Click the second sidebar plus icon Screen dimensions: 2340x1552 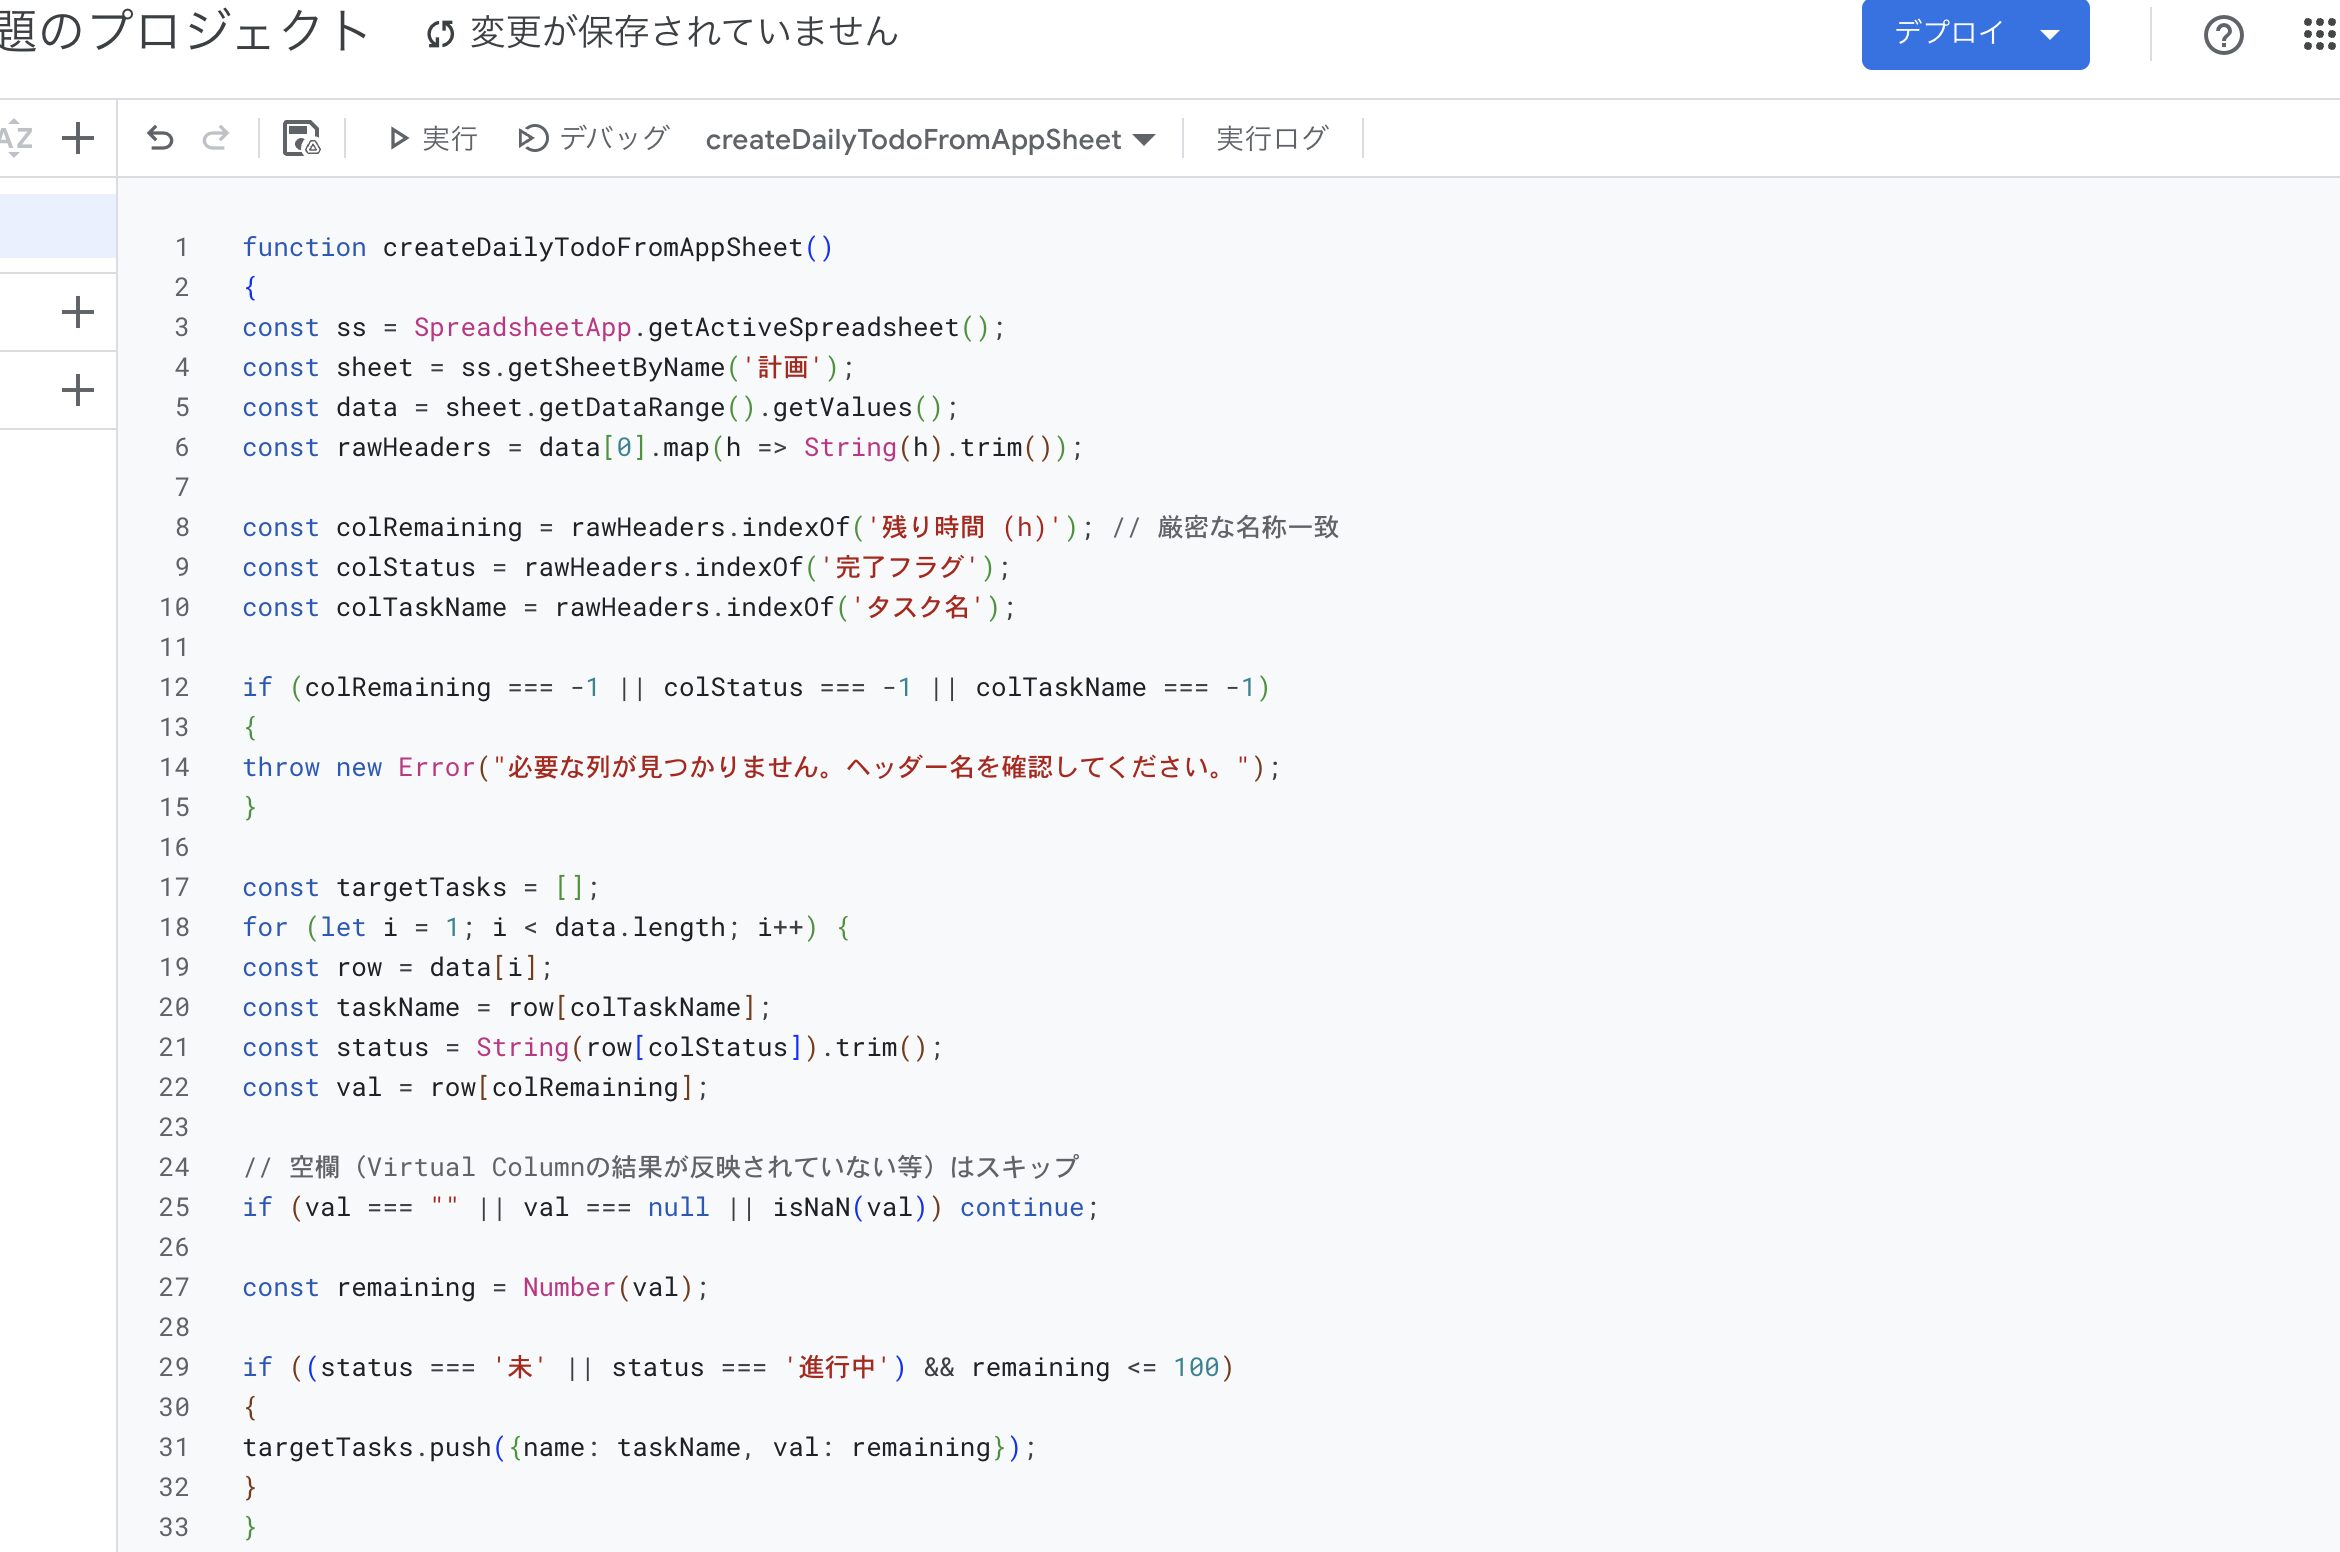(x=78, y=312)
